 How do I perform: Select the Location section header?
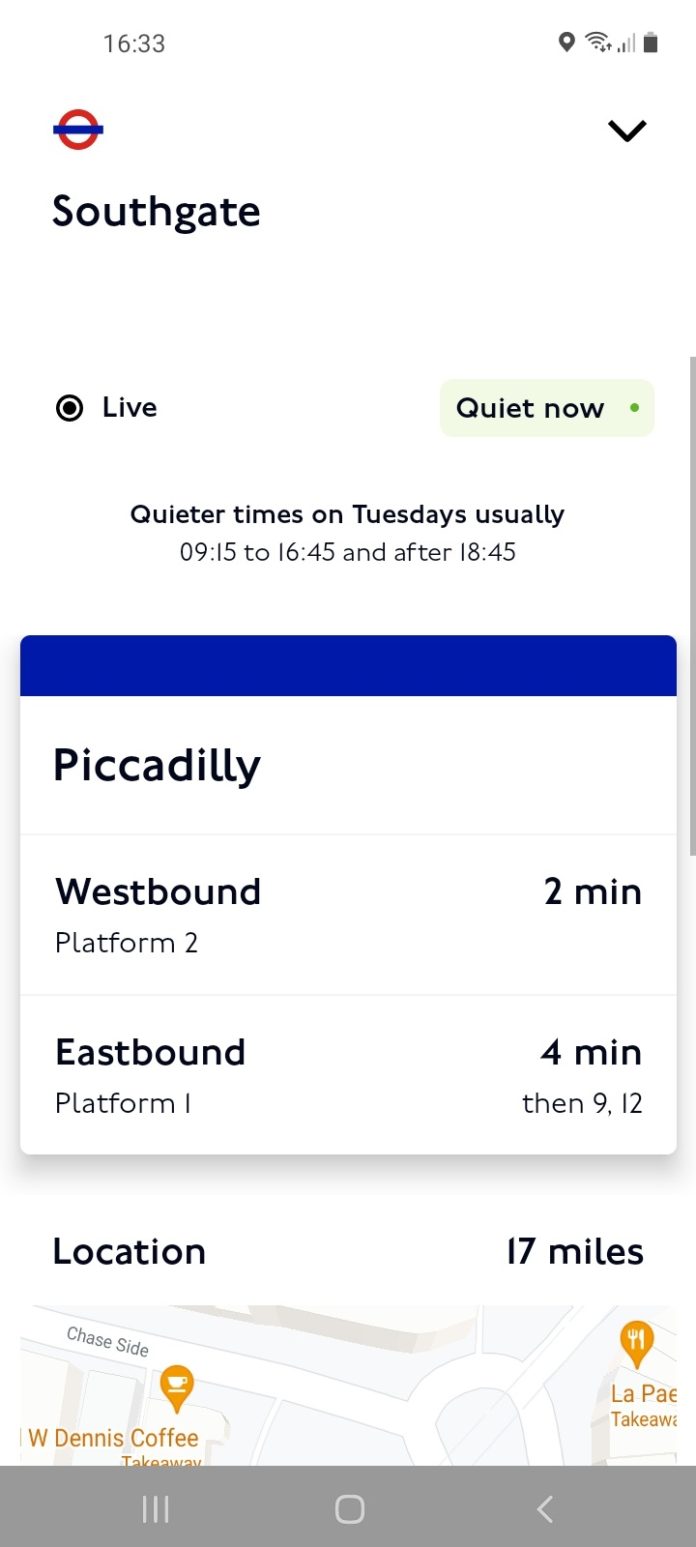click(130, 1251)
